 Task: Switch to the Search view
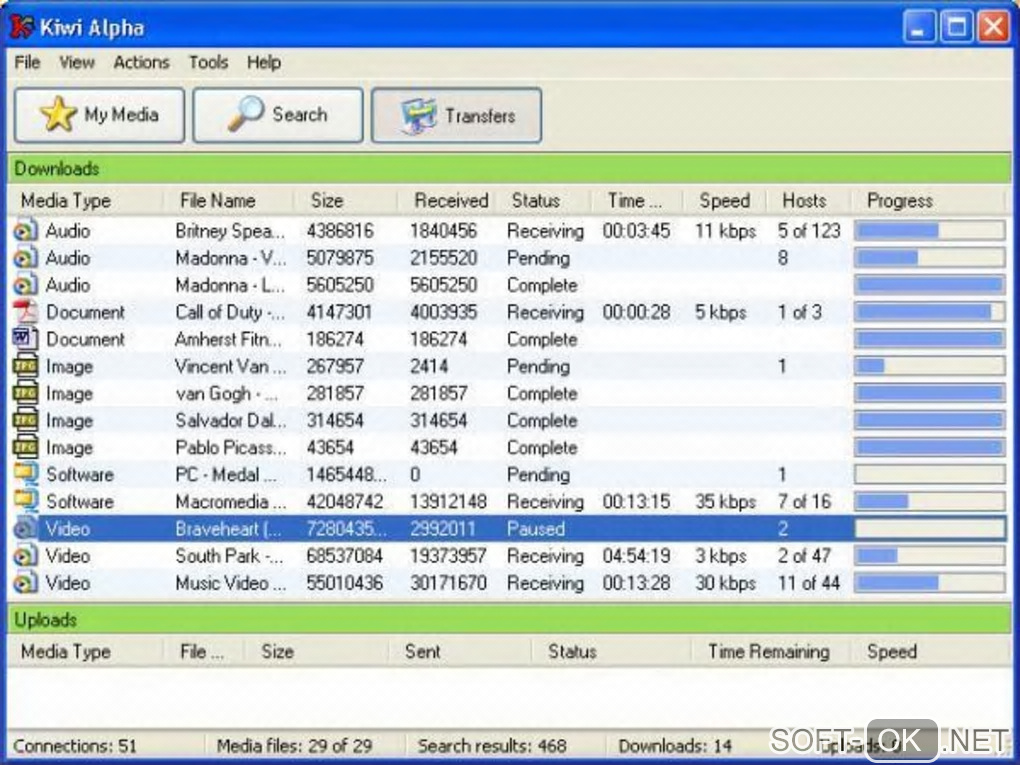pos(278,115)
